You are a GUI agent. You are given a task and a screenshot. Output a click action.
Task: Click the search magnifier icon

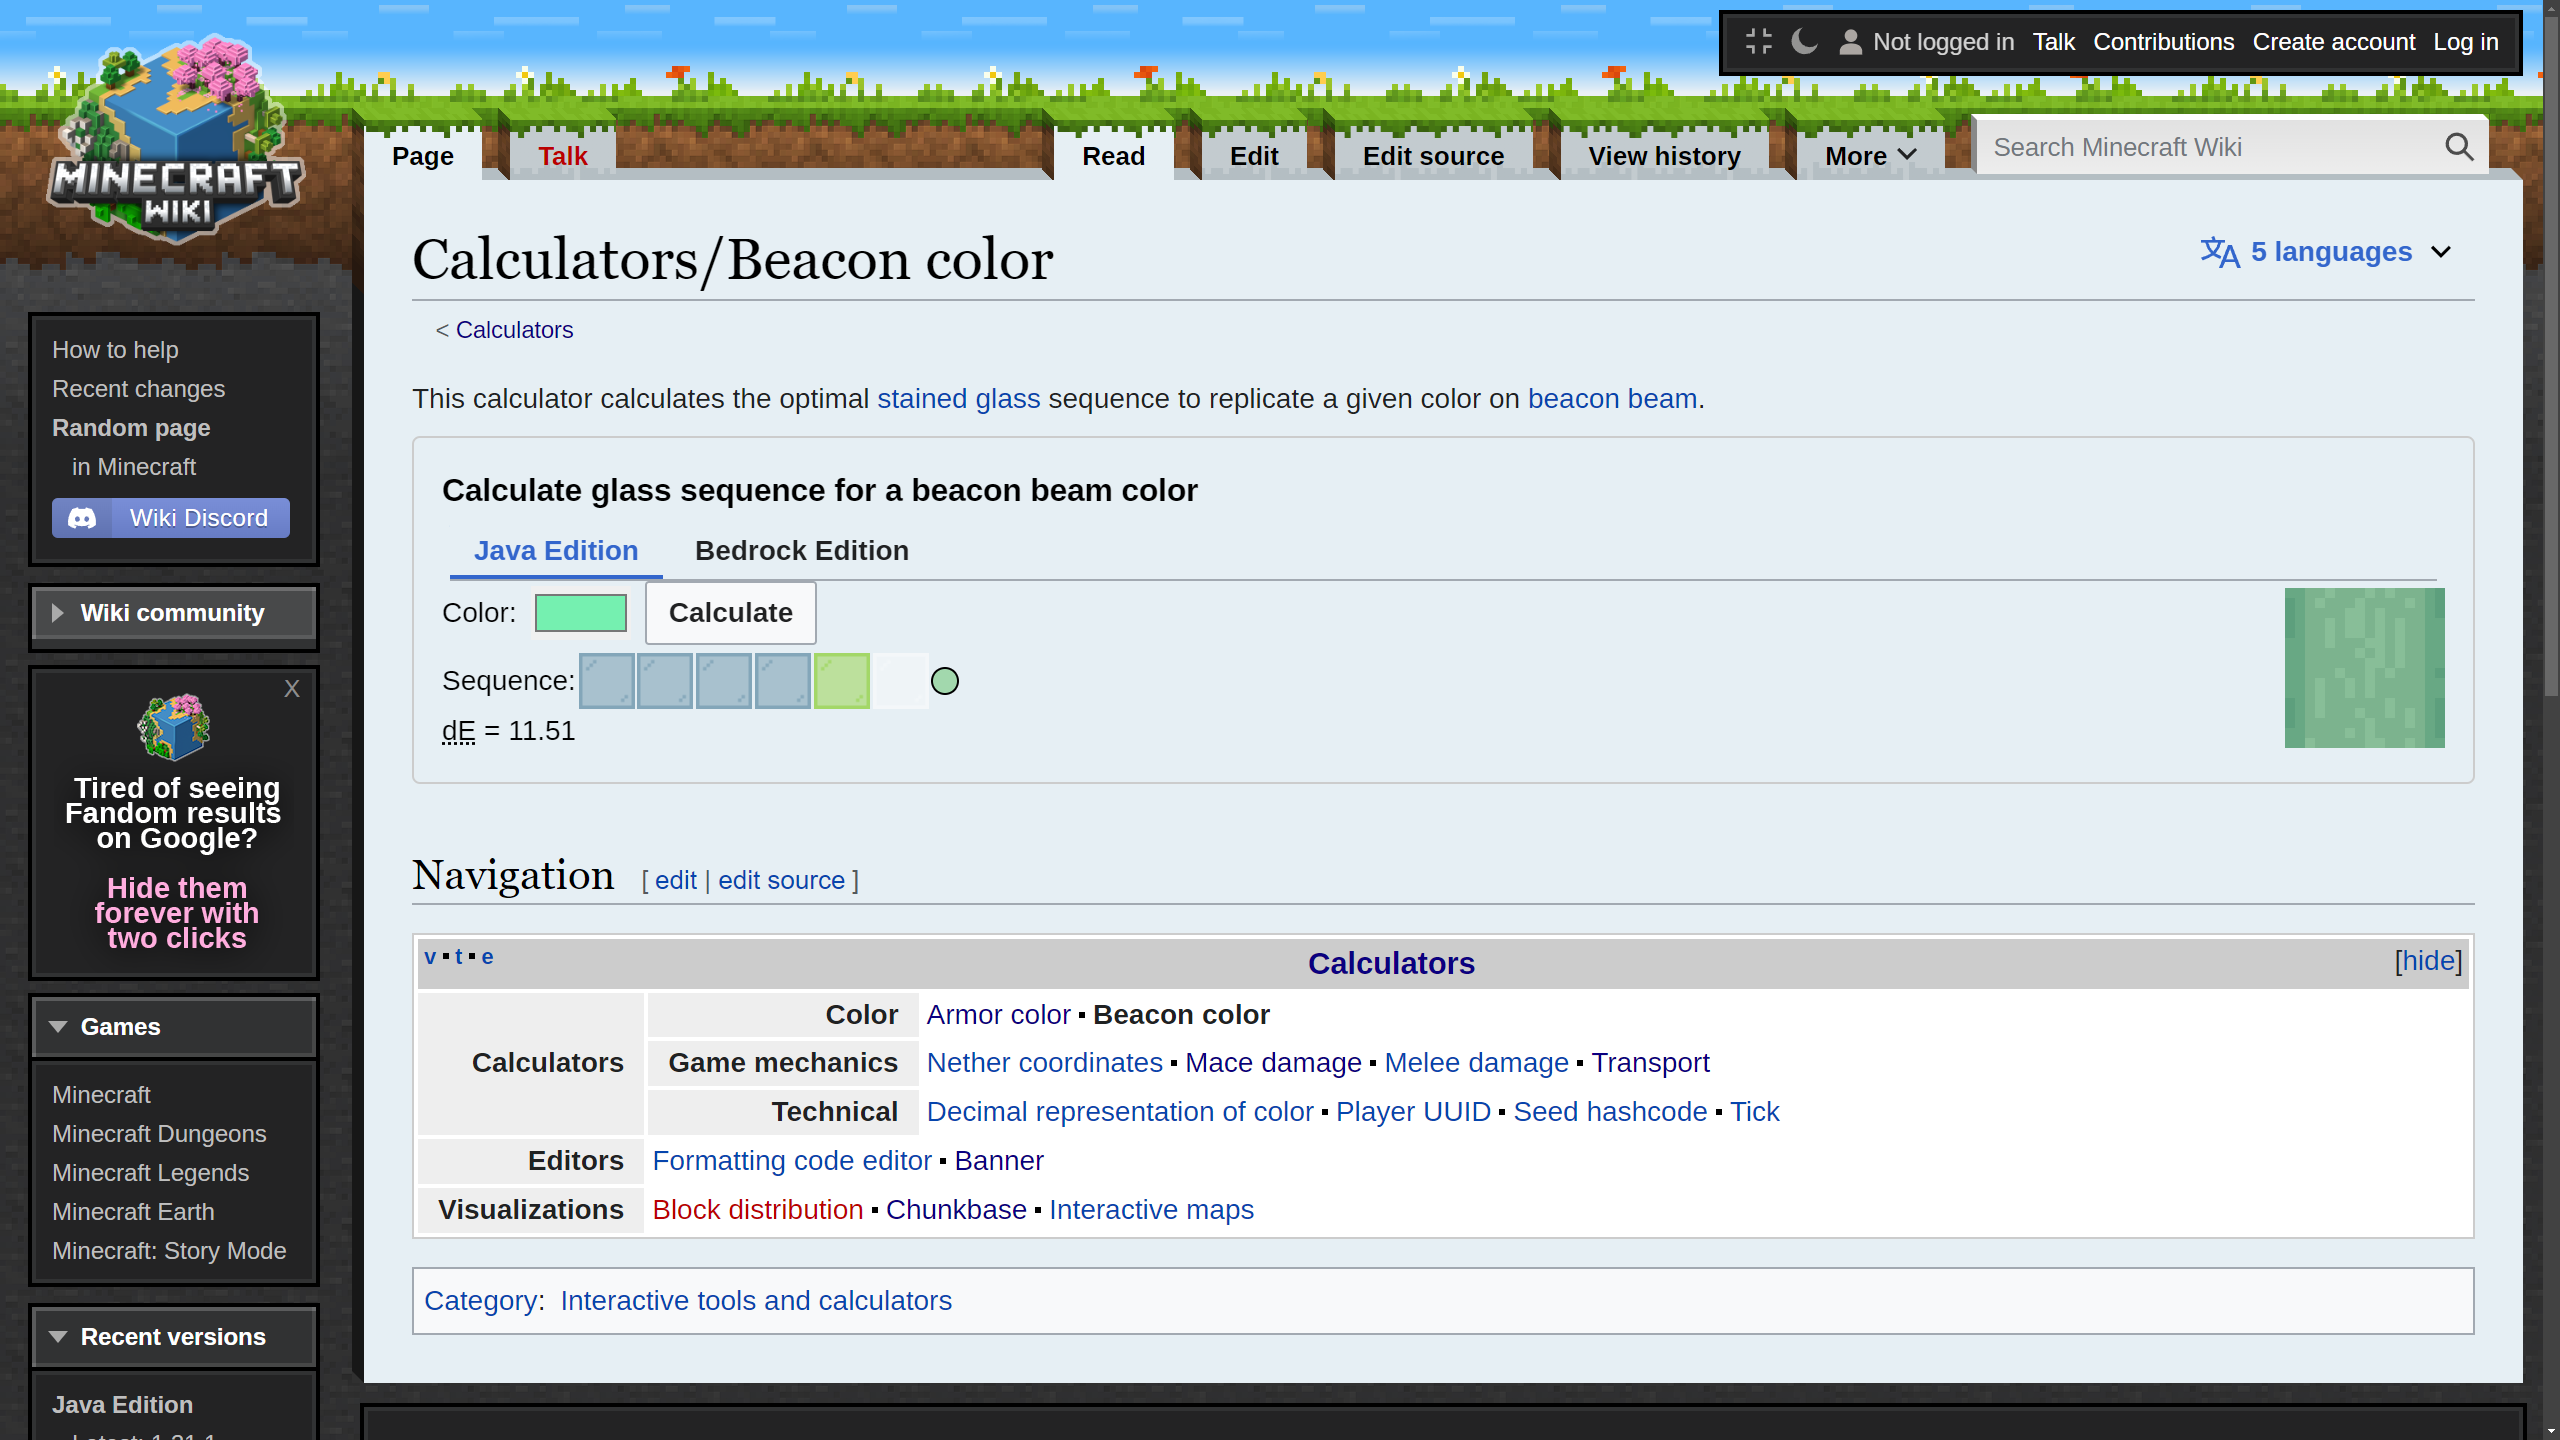point(2459,146)
